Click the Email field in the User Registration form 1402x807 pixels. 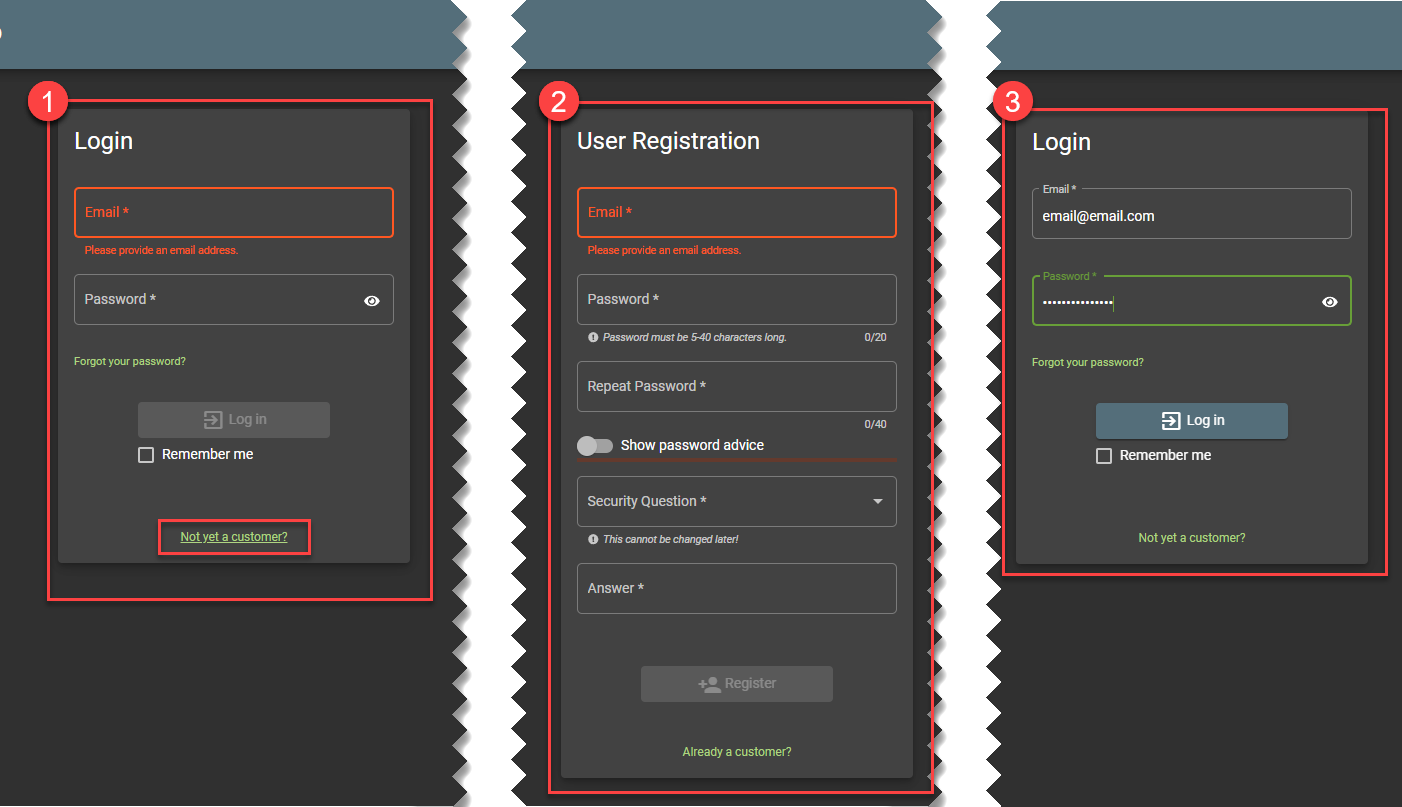736,213
